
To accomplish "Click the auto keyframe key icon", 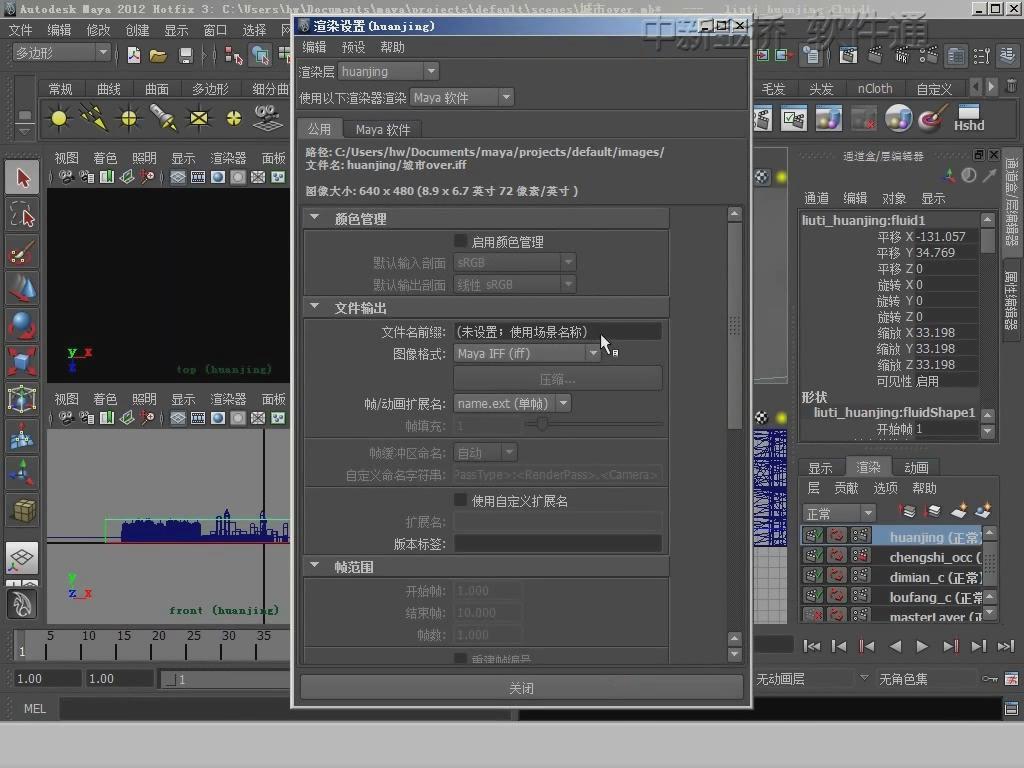I will click(x=989, y=679).
